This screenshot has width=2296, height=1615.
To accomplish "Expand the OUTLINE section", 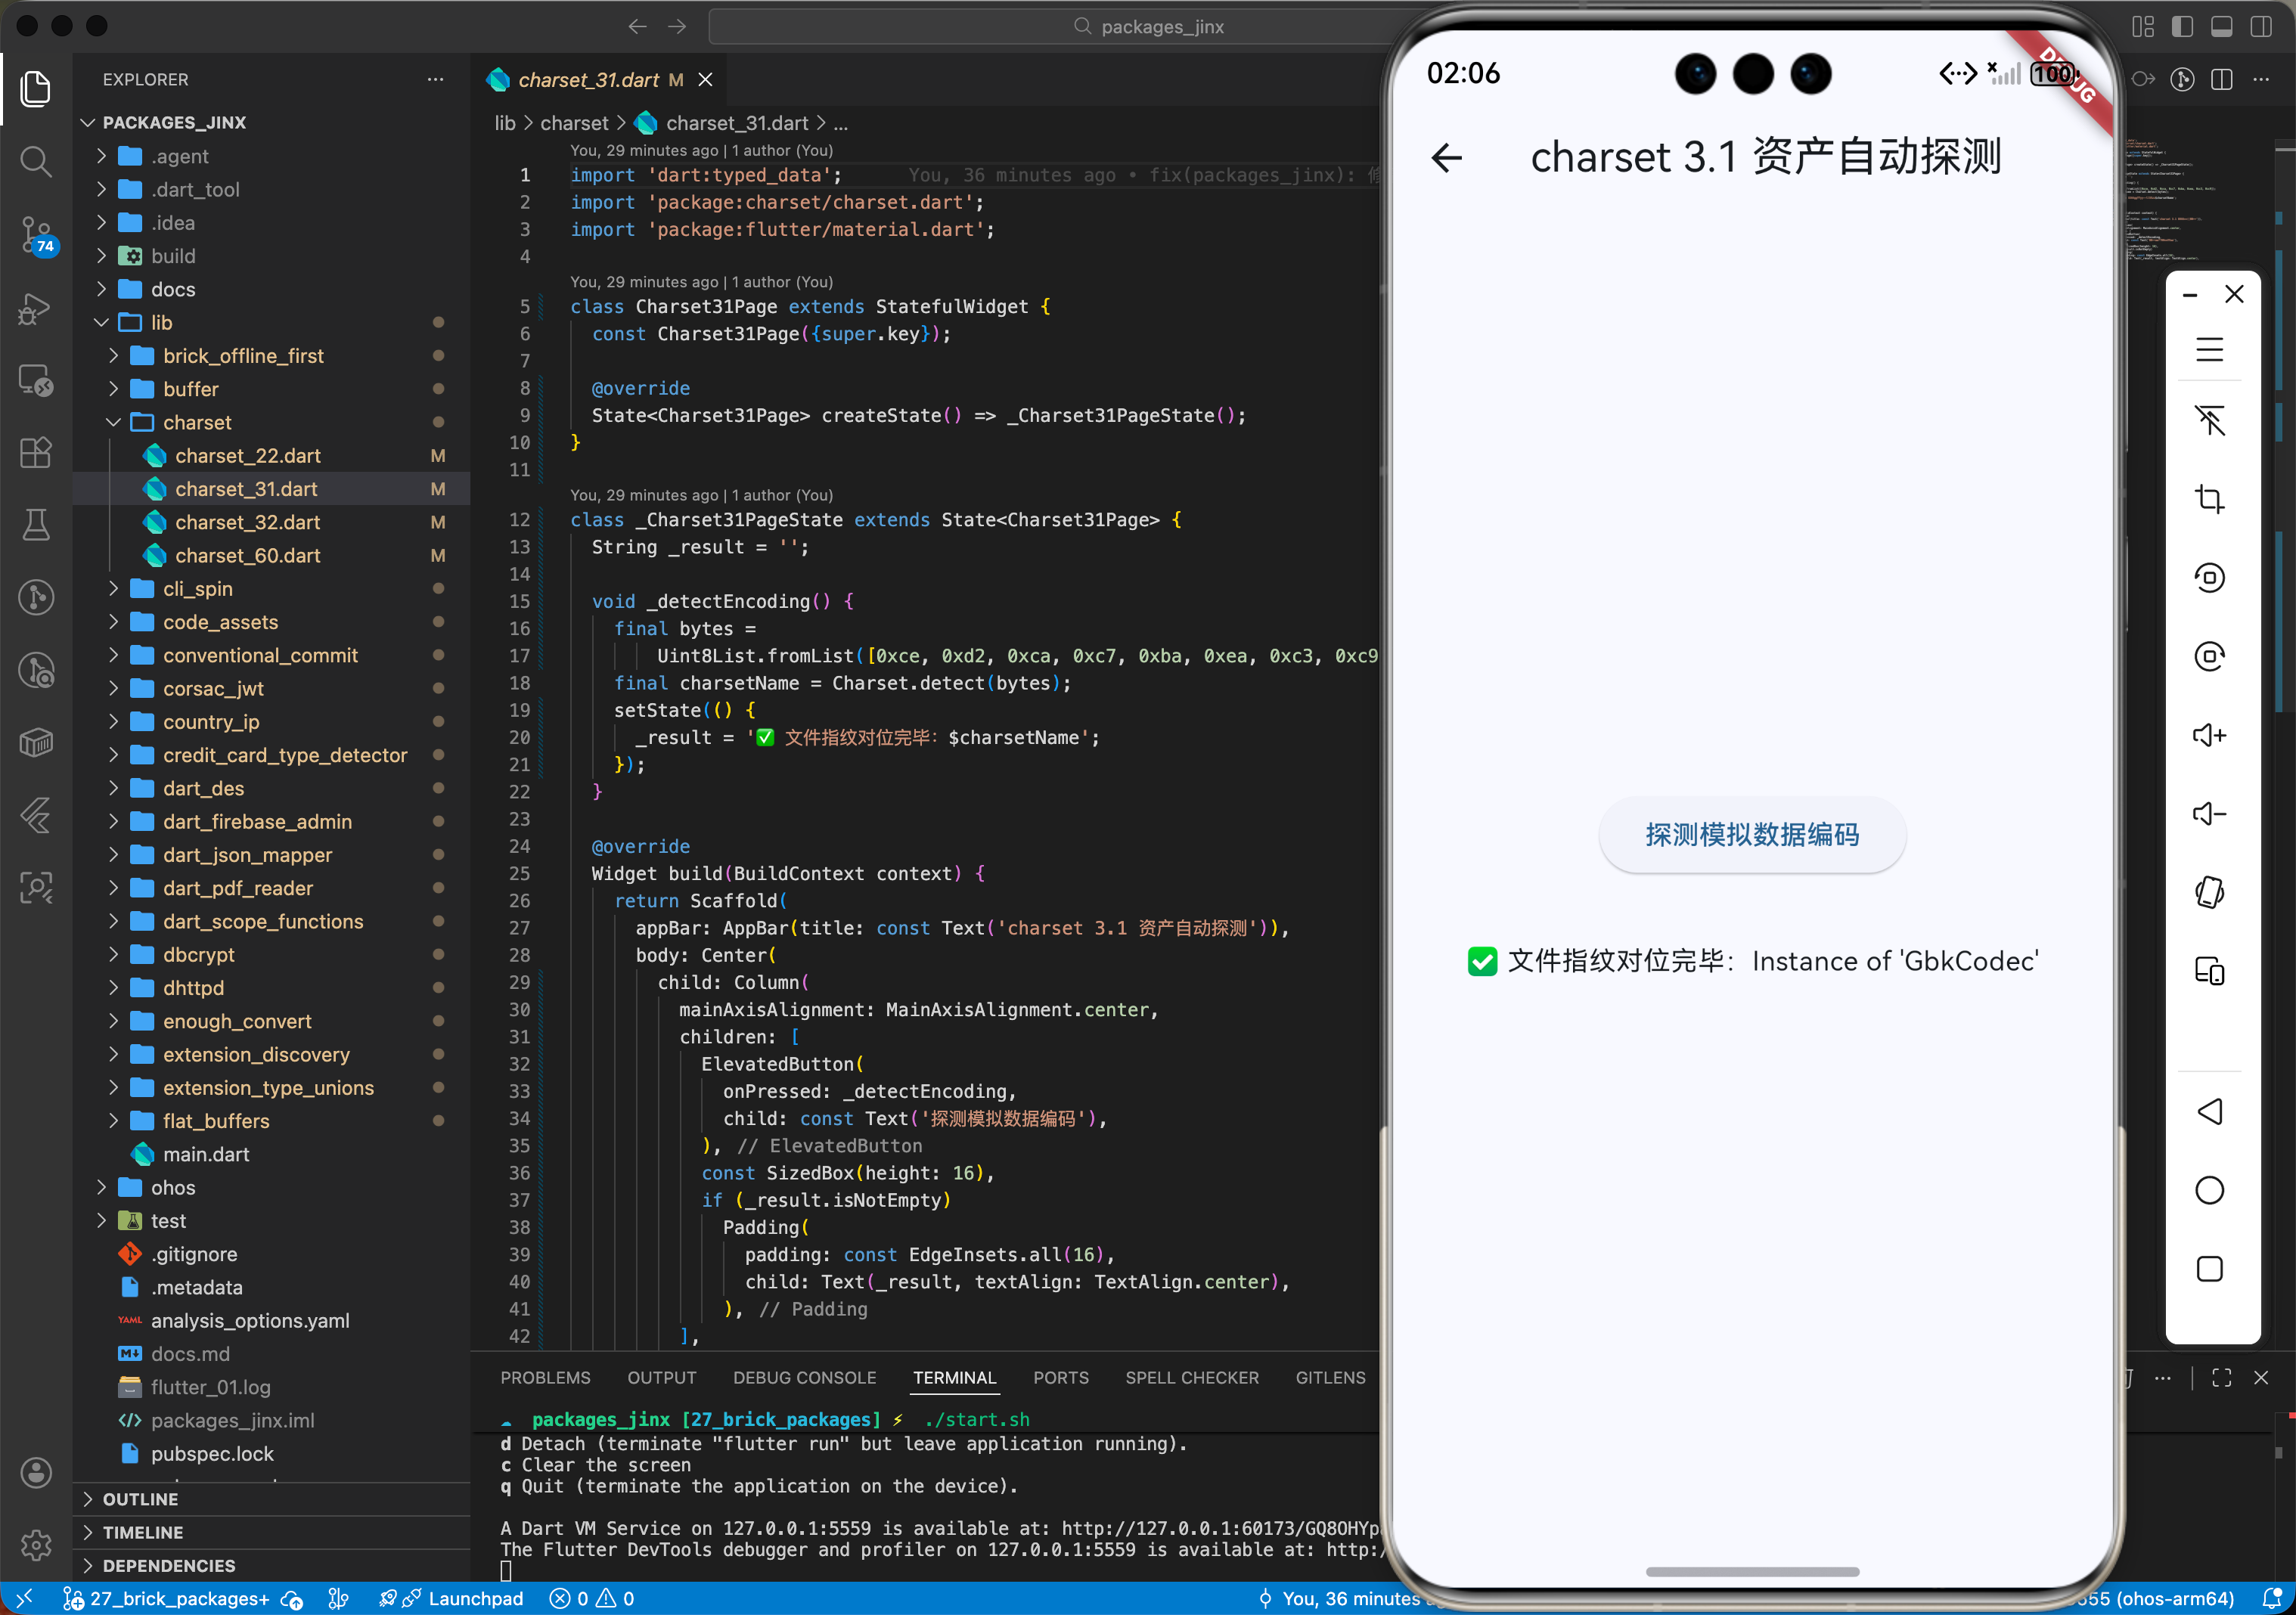I will (x=140, y=1498).
